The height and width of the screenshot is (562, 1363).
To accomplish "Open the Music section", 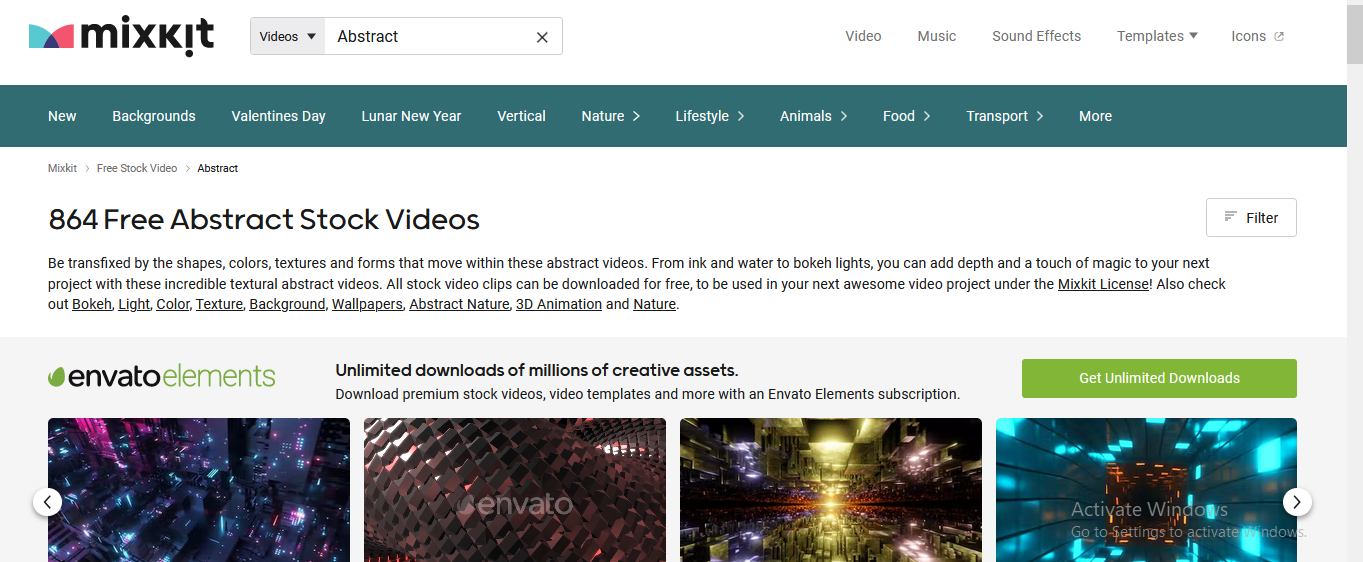I will tap(936, 36).
